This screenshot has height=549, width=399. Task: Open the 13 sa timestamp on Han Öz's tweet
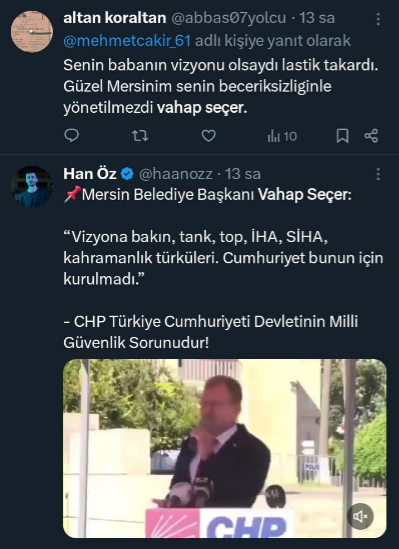(x=243, y=174)
